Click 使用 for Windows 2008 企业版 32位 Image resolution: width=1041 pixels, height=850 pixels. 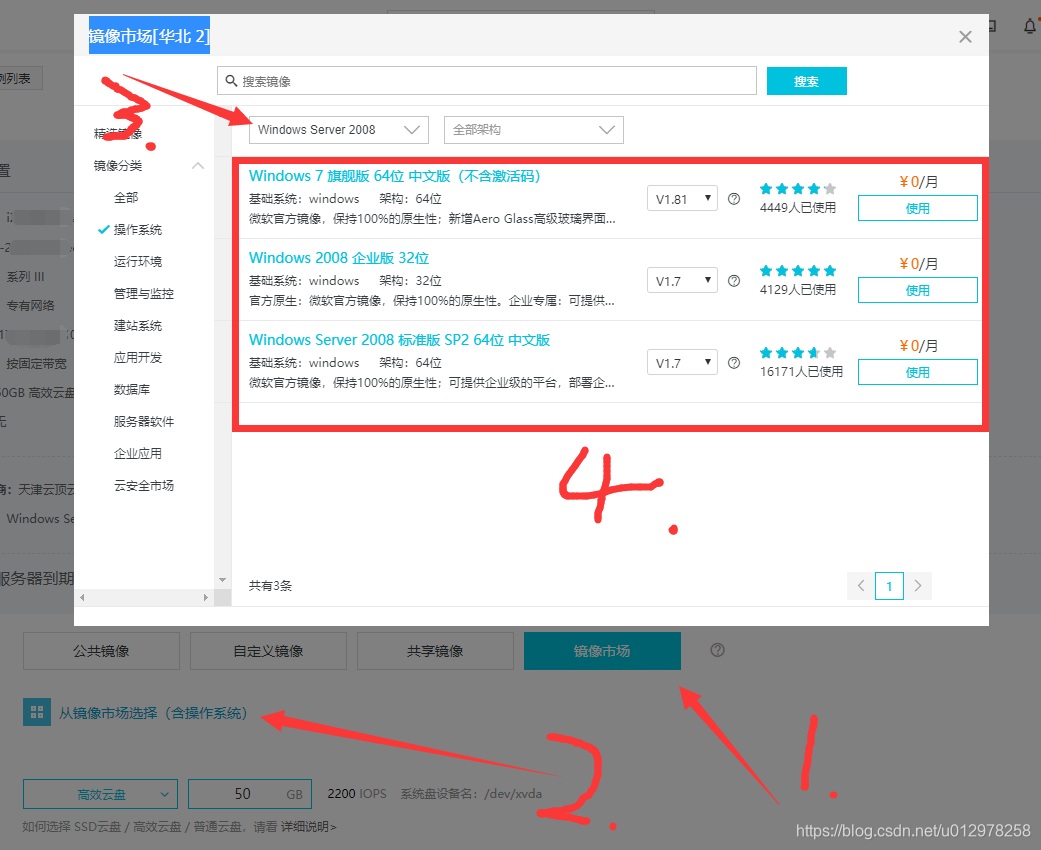click(918, 290)
